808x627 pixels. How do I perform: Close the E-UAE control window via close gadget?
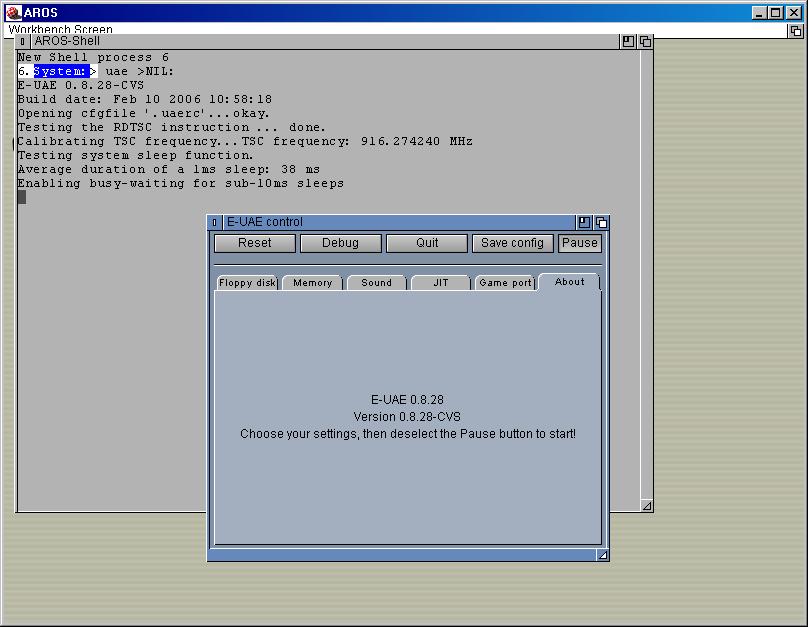214,222
